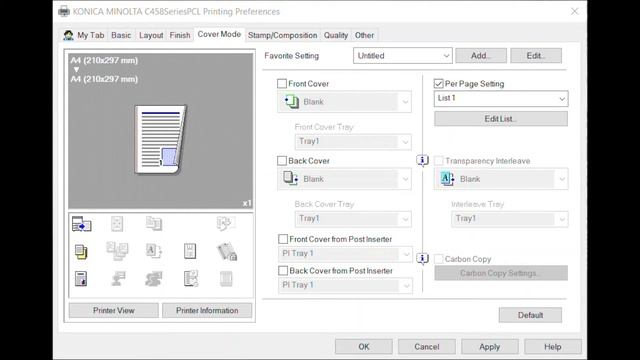The image size is (640, 360).
Task: Open the Interleave Tray dropdown
Action: click(x=509, y=218)
